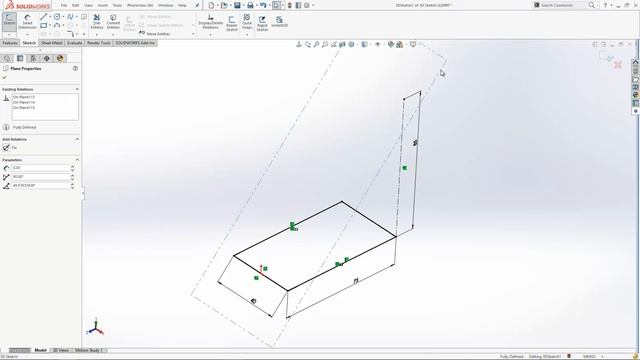Click Search Commands input box
This screenshot has width=640, height=360.
click(560, 5)
